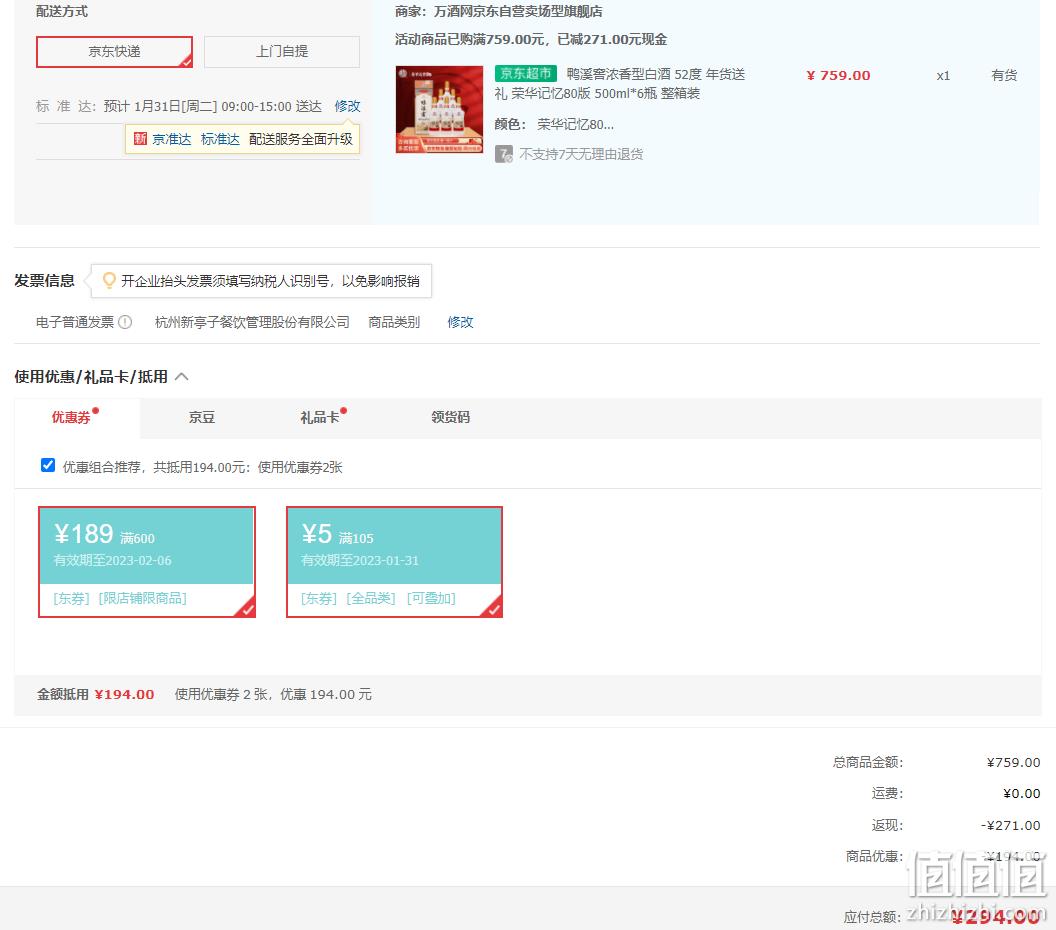The width and height of the screenshot is (1056, 930).
Task: Switch to the 领货码 tab
Action: (x=451, y=418)
